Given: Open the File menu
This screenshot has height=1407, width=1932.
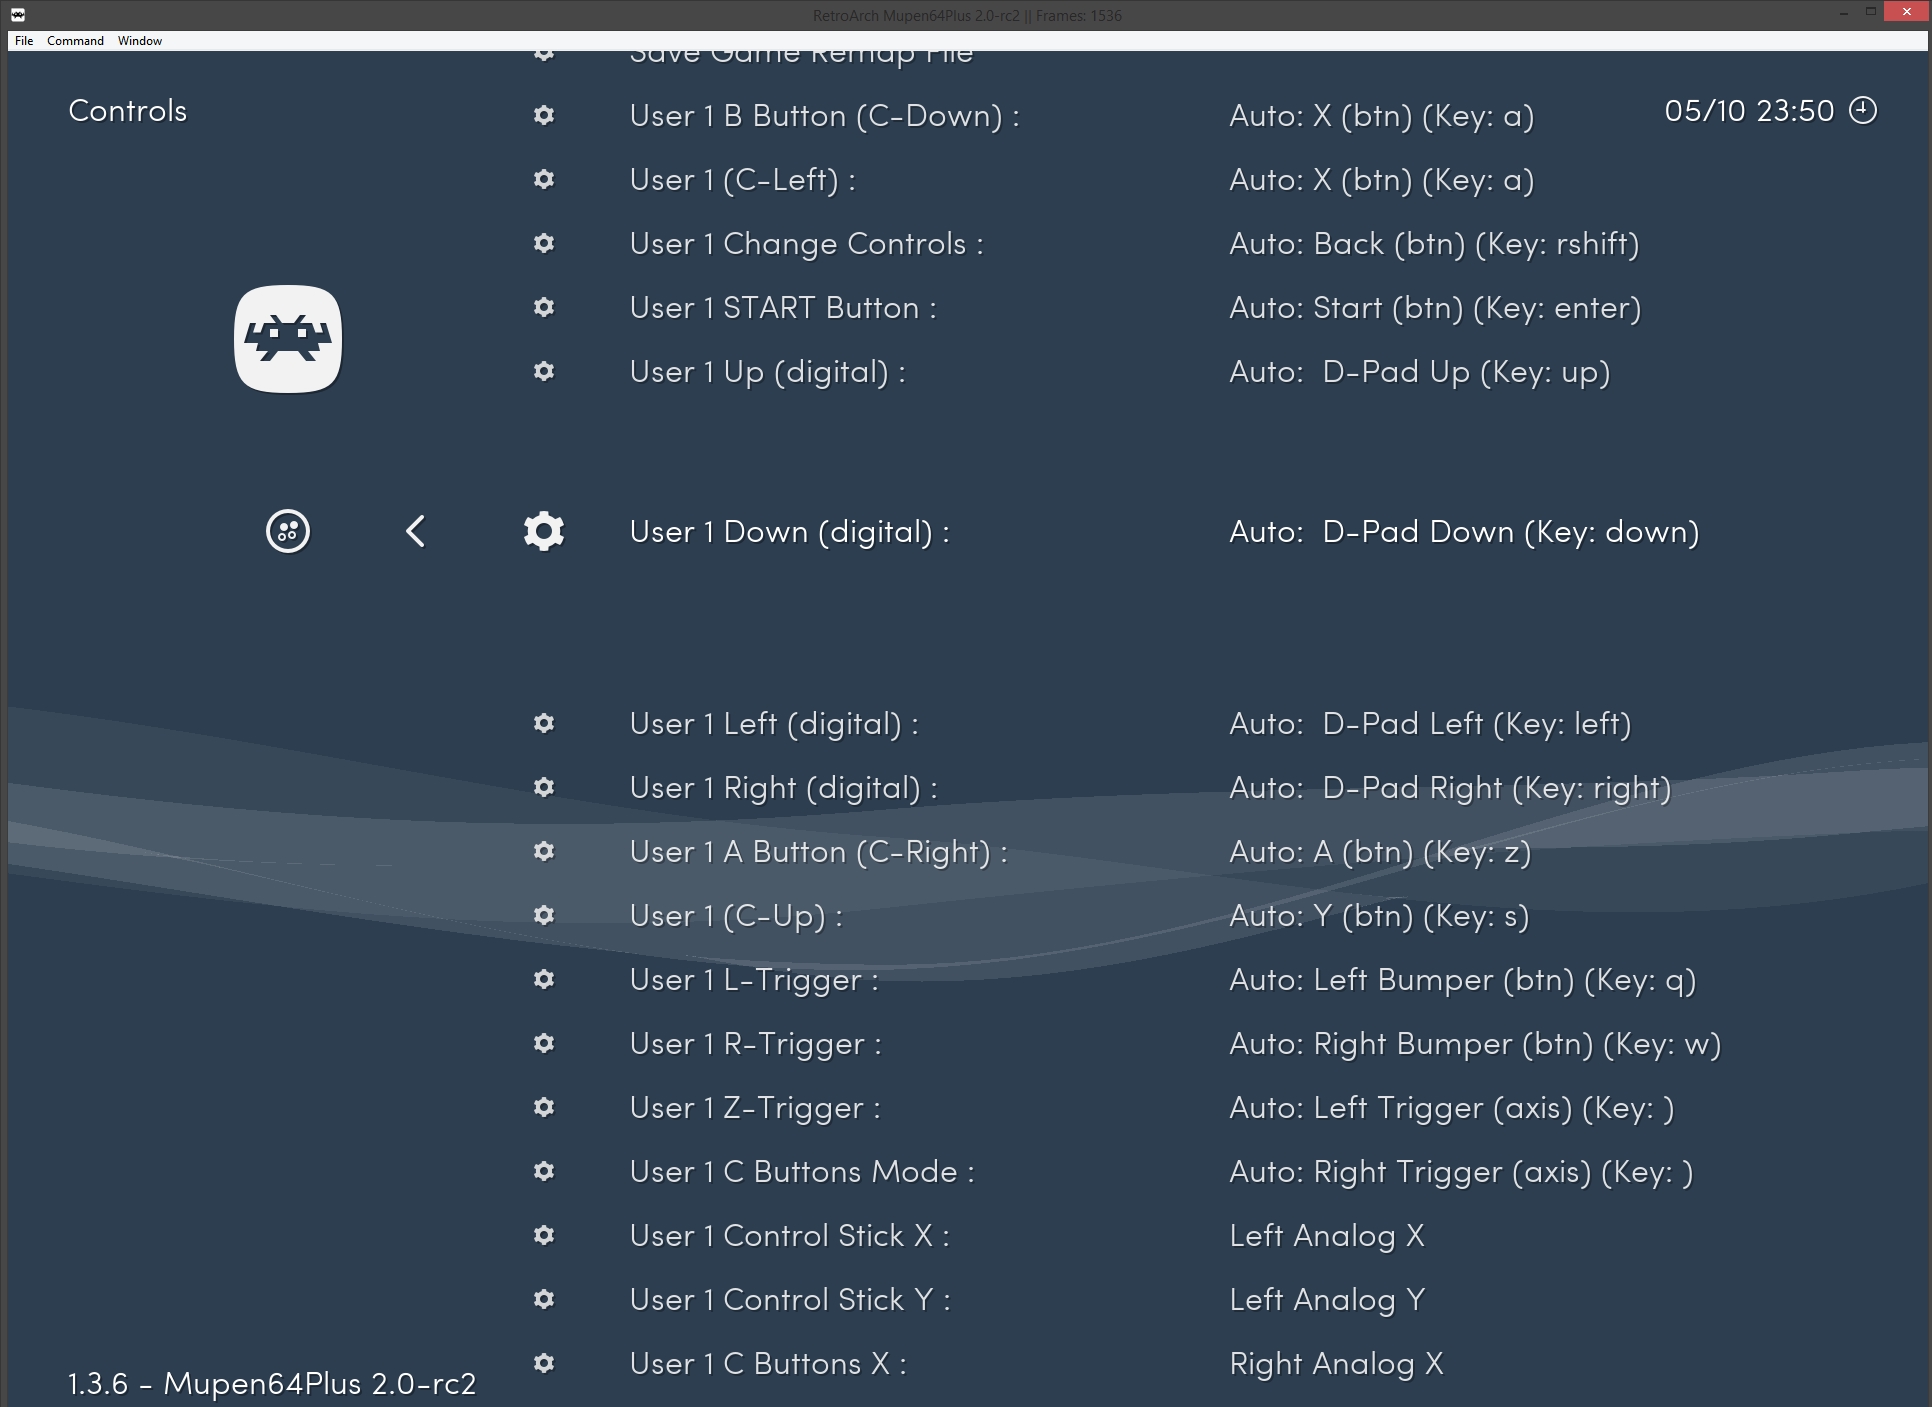Looking at the screenshot, I should click(x=24, y=41).
